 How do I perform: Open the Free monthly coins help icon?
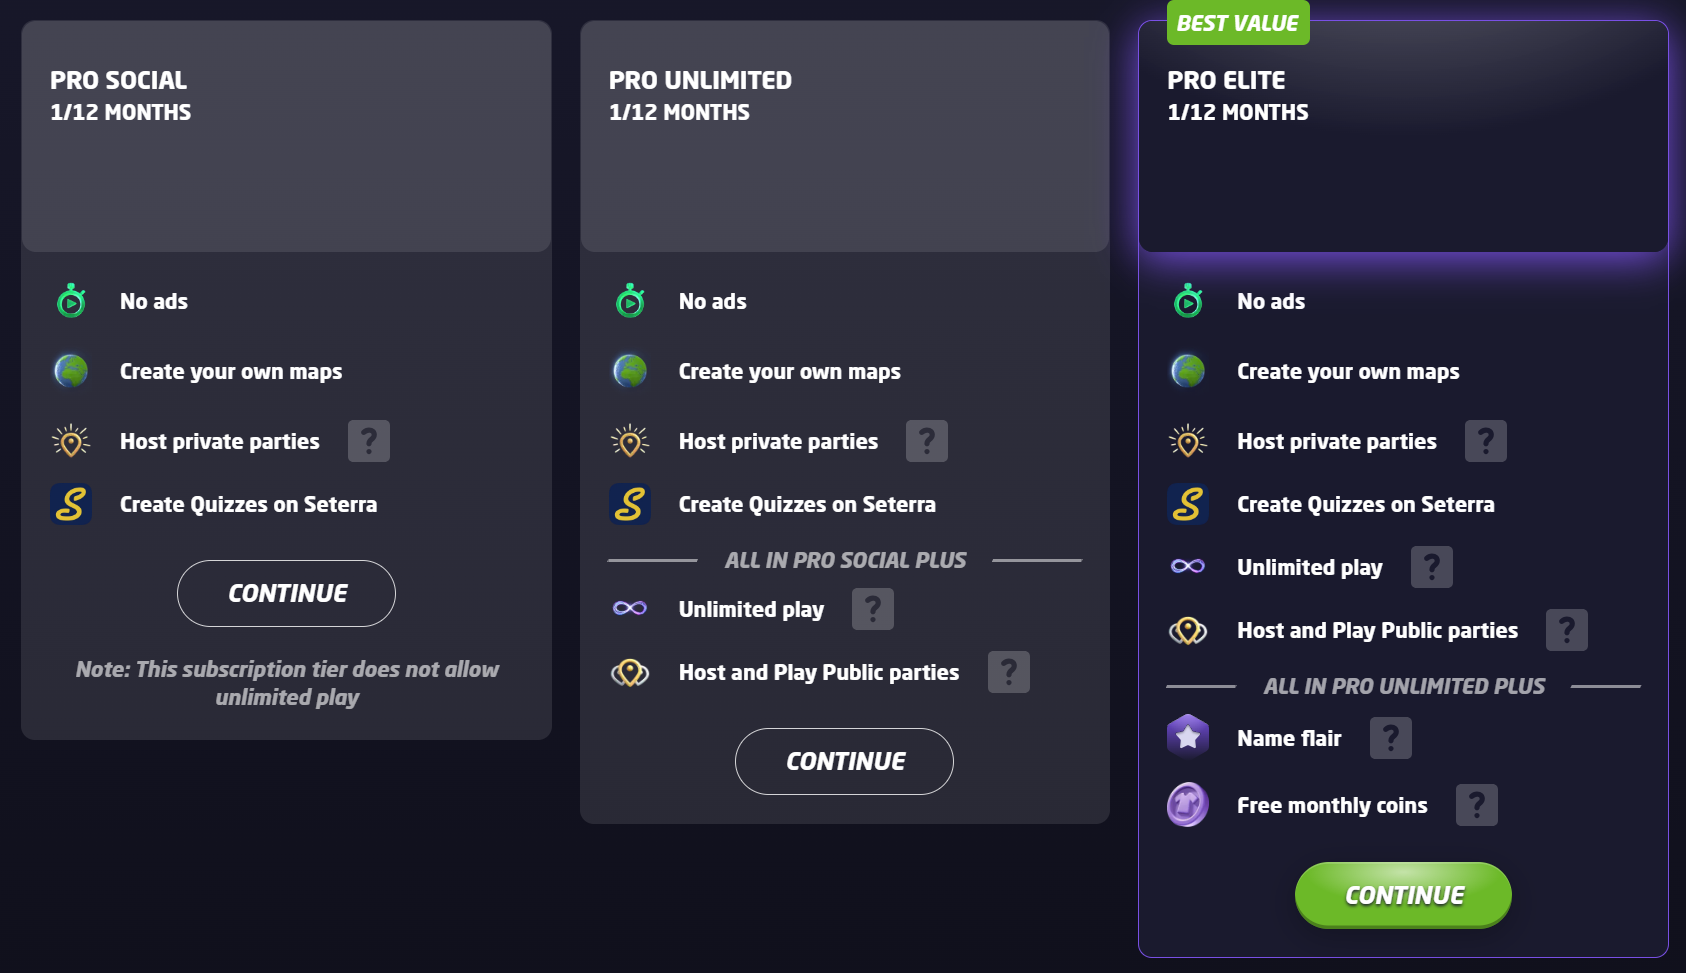pos(1477,805)
